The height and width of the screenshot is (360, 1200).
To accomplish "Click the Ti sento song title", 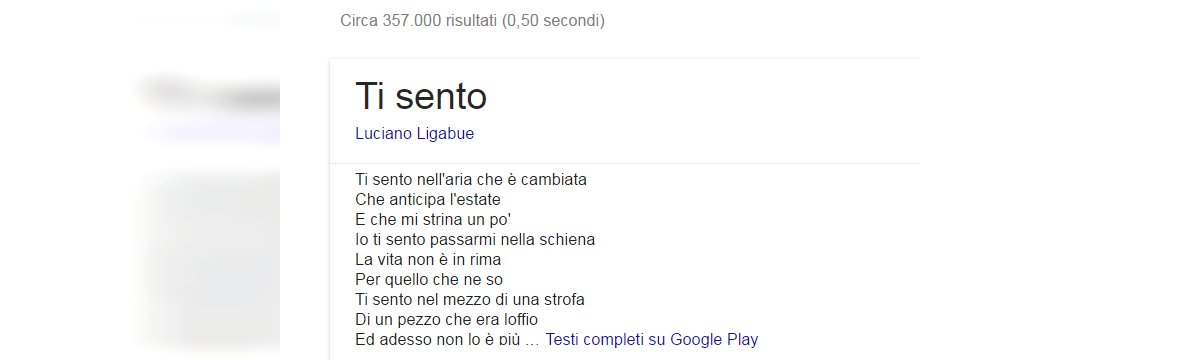I will click(x=421, y=96).
